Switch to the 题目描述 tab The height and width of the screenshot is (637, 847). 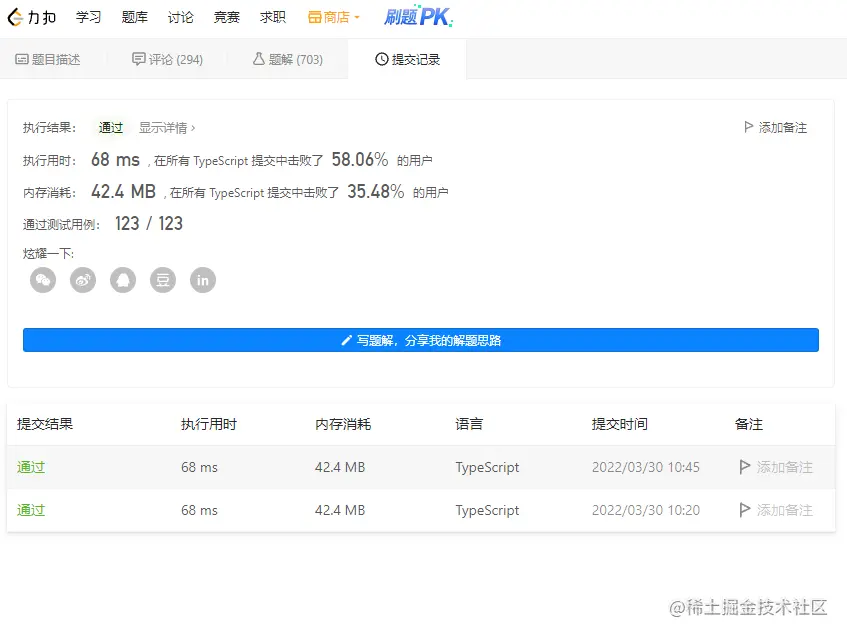[x=48, y=59]
